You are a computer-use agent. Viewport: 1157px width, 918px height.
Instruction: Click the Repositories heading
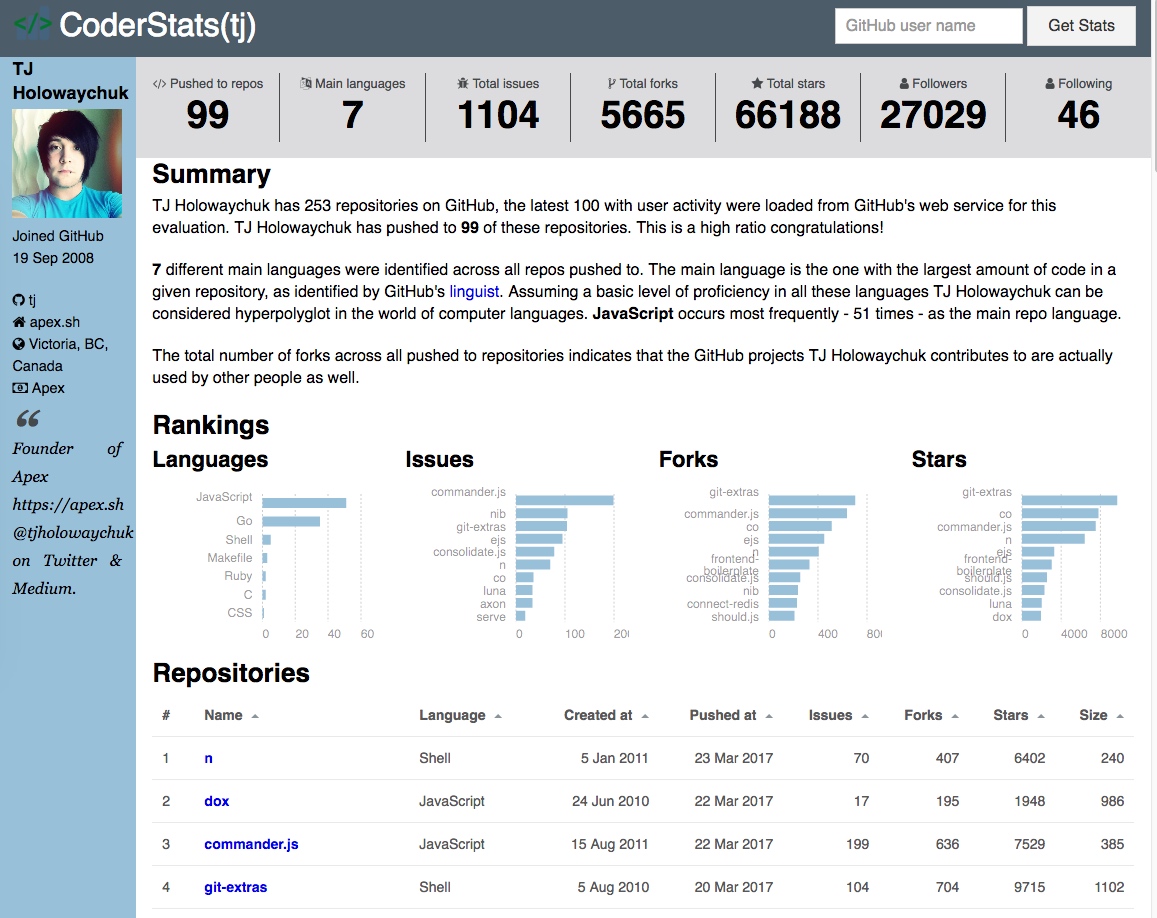(x=231, y=673)
